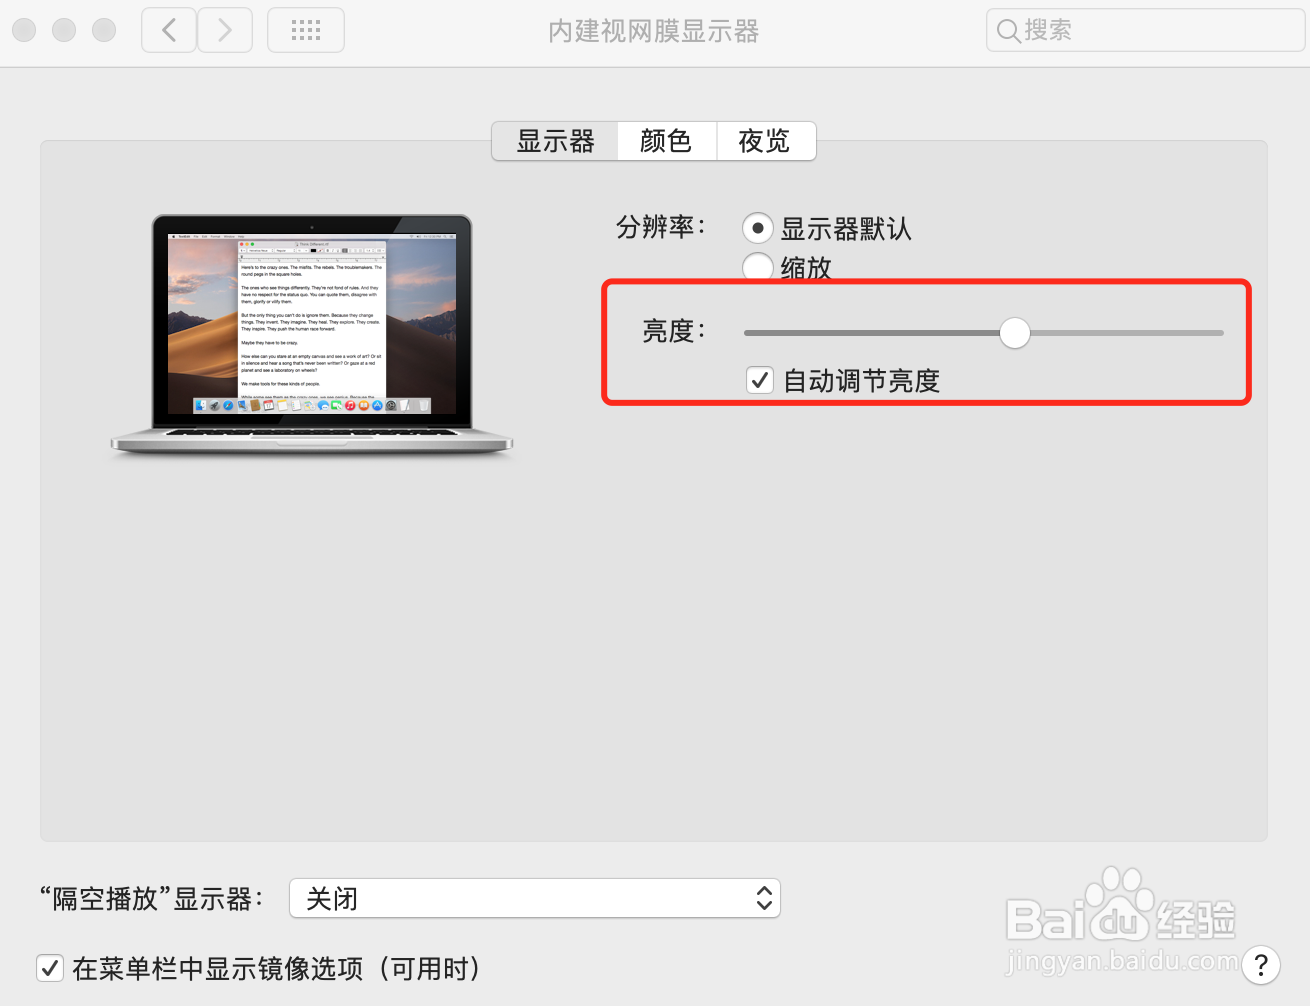This screenshot has width=1310, height=1006.
Task: Toggle 在菜单栏中显示镜像选项 checkbox
Action: pyautogui.click(x=50, y=968)
